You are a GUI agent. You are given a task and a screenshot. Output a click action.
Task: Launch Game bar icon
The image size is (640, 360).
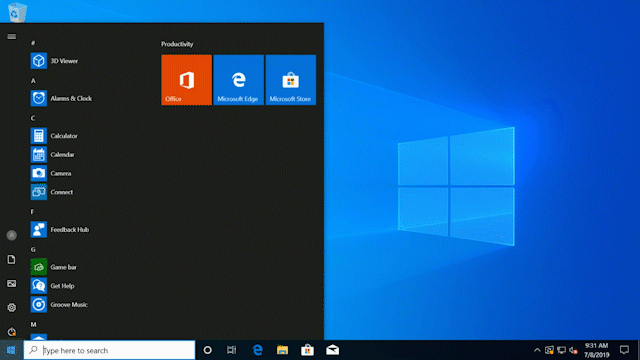pyautogui.click(x=39, y=267)
